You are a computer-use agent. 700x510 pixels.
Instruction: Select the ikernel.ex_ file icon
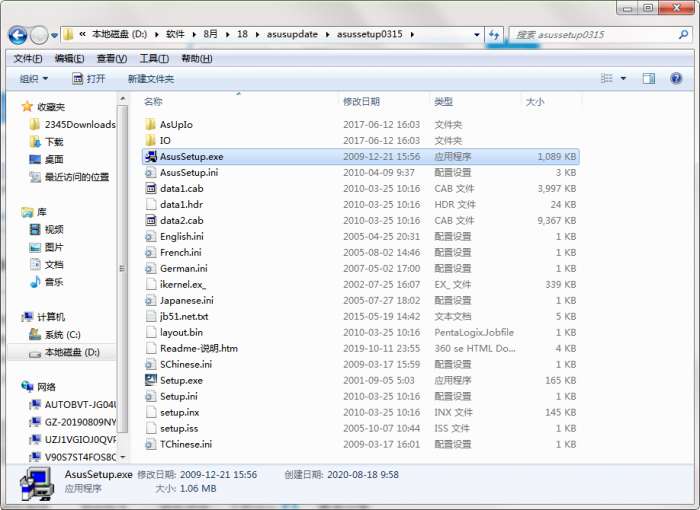[x=151, y=284]
